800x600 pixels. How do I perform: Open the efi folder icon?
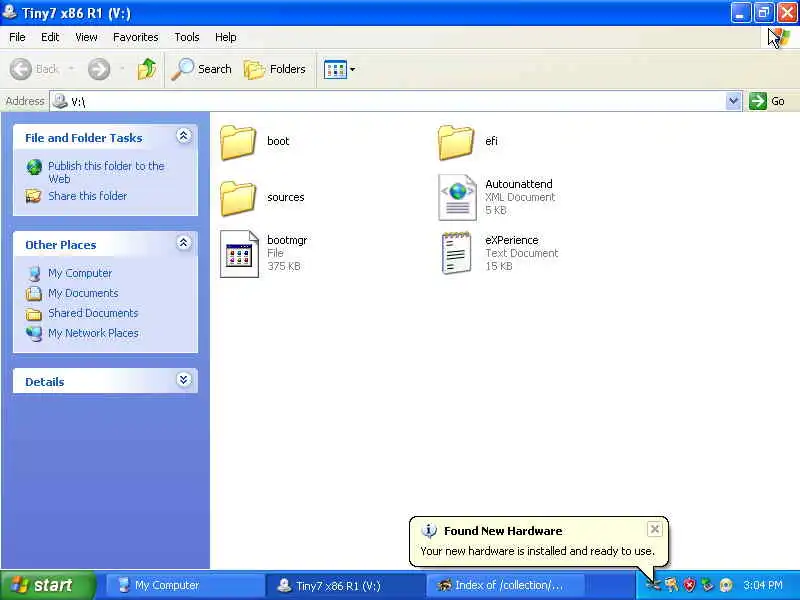[456, 143]
